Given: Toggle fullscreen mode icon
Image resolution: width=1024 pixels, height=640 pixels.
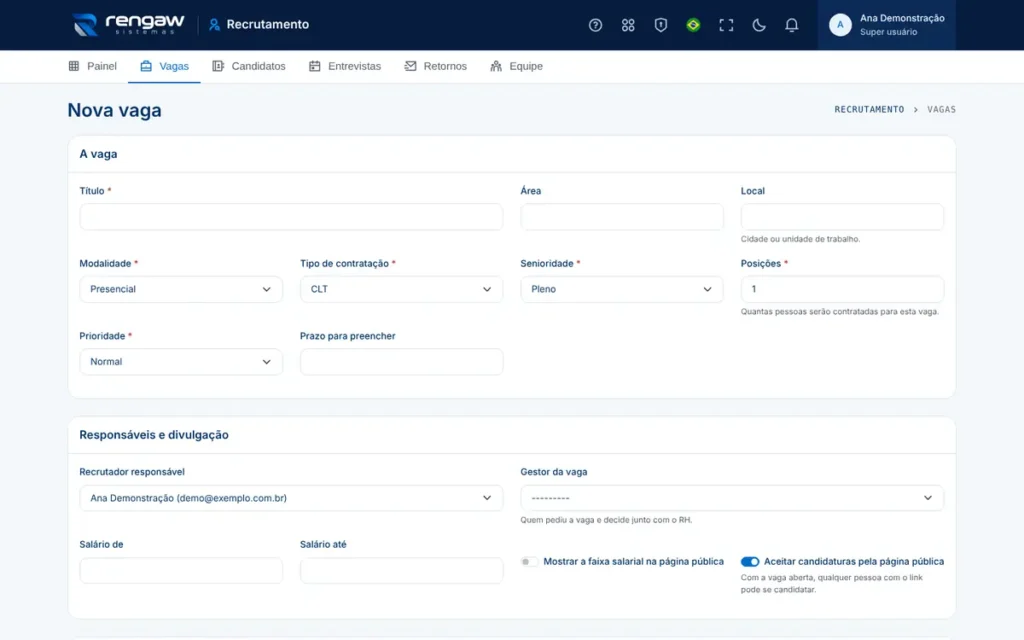Looking at the screenshot, I should pyautogui.click(x=726, y=25).
